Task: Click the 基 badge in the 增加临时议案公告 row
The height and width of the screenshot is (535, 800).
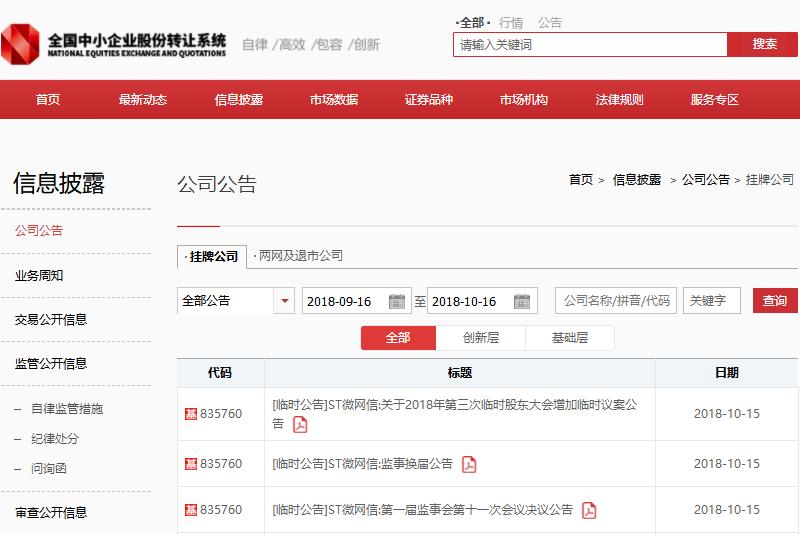Action: (x=191, y=414)
